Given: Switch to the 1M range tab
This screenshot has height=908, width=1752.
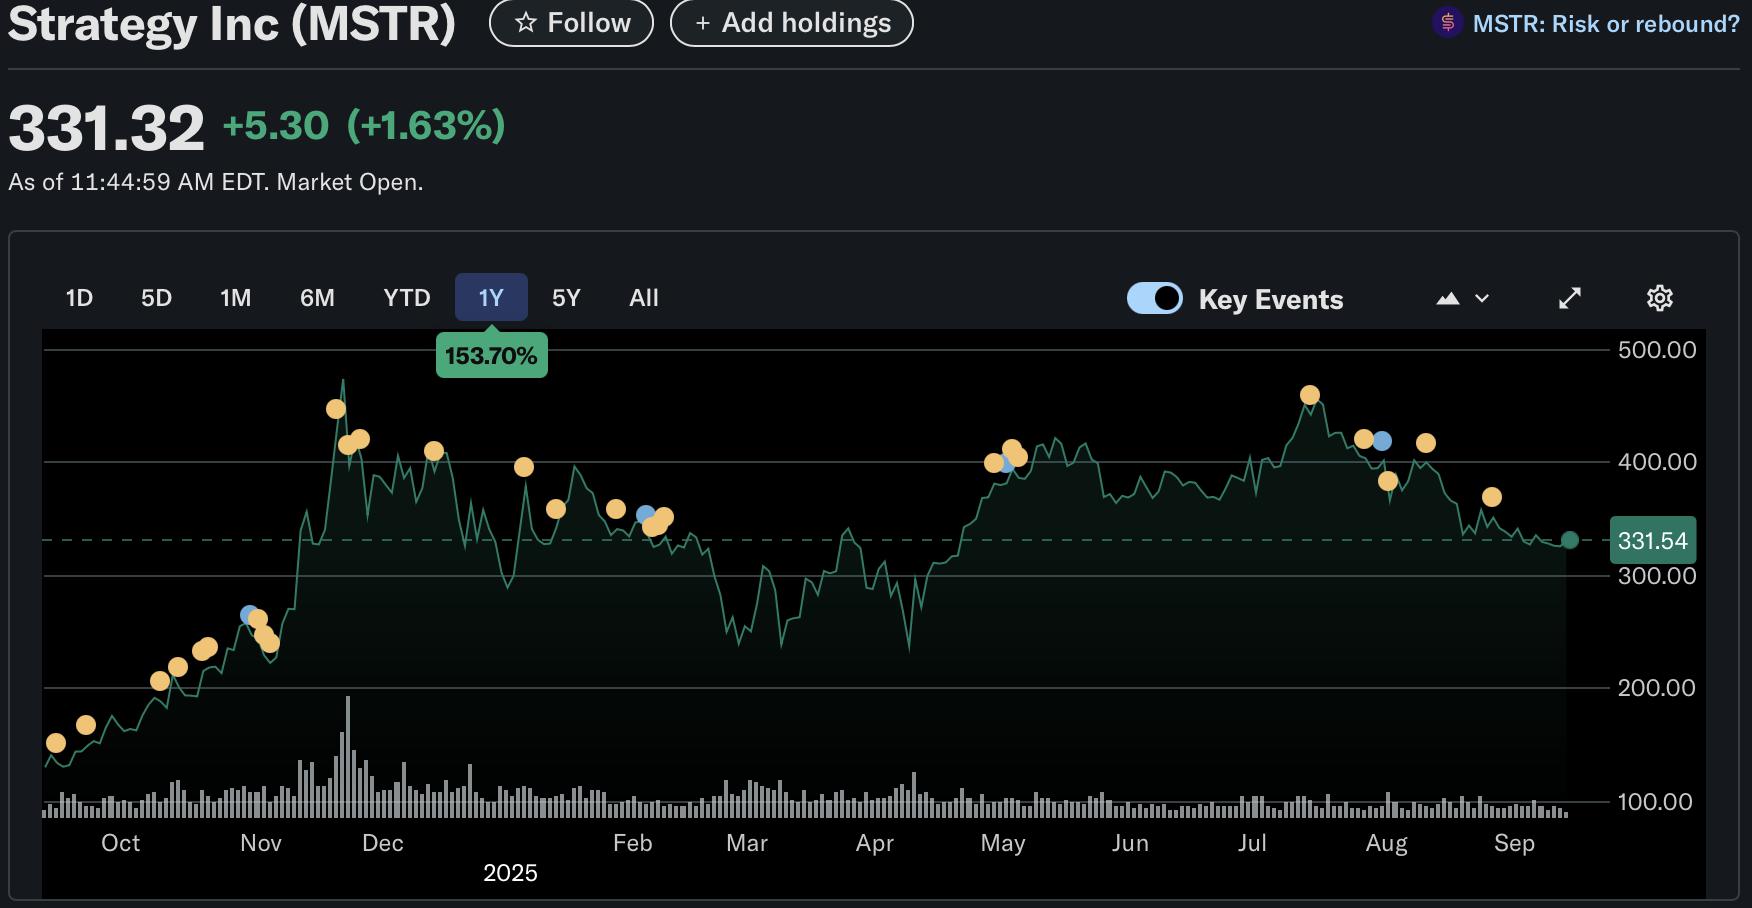Looking at the screenshot, I should tap(236, 298).
